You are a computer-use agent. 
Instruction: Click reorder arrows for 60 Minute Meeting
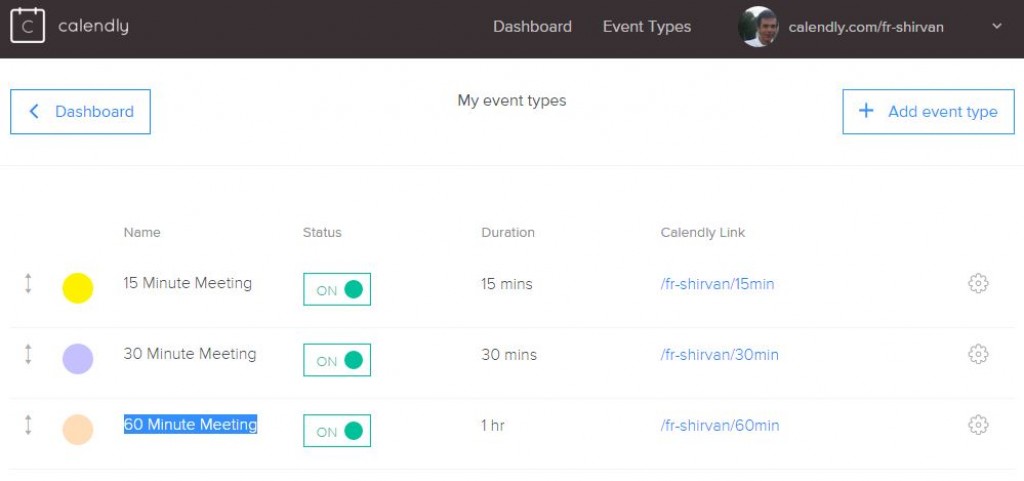click(x=28, y=425)
